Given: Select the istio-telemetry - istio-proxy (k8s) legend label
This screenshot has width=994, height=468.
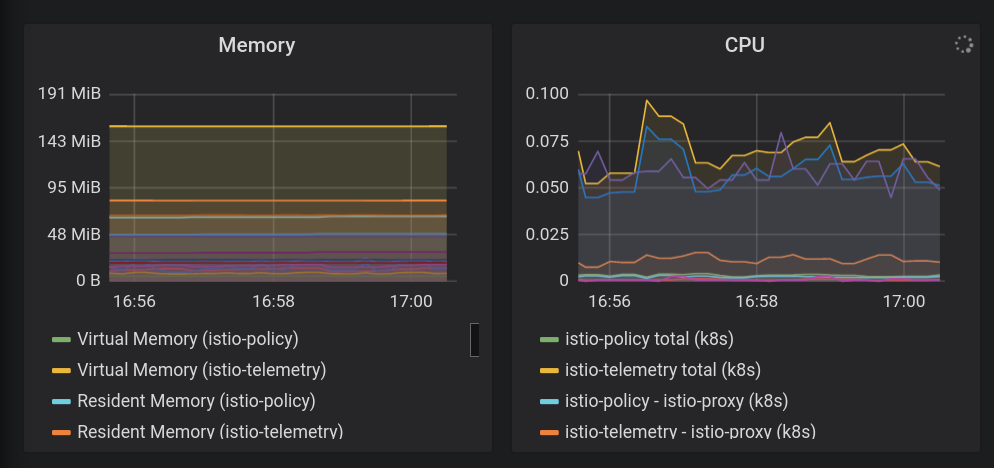Looking at the screenshot, I should coord(690,432).
